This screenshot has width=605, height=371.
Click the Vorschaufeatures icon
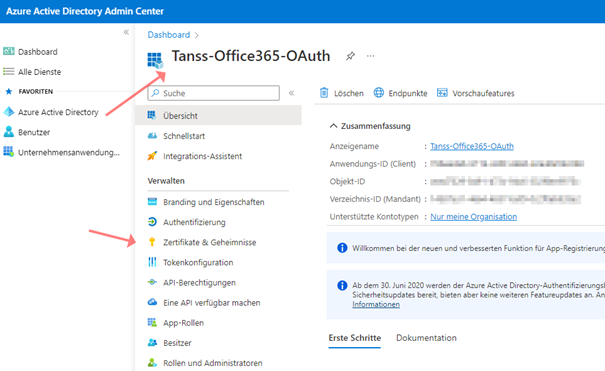pyautogui.click(x=442, y=93)
